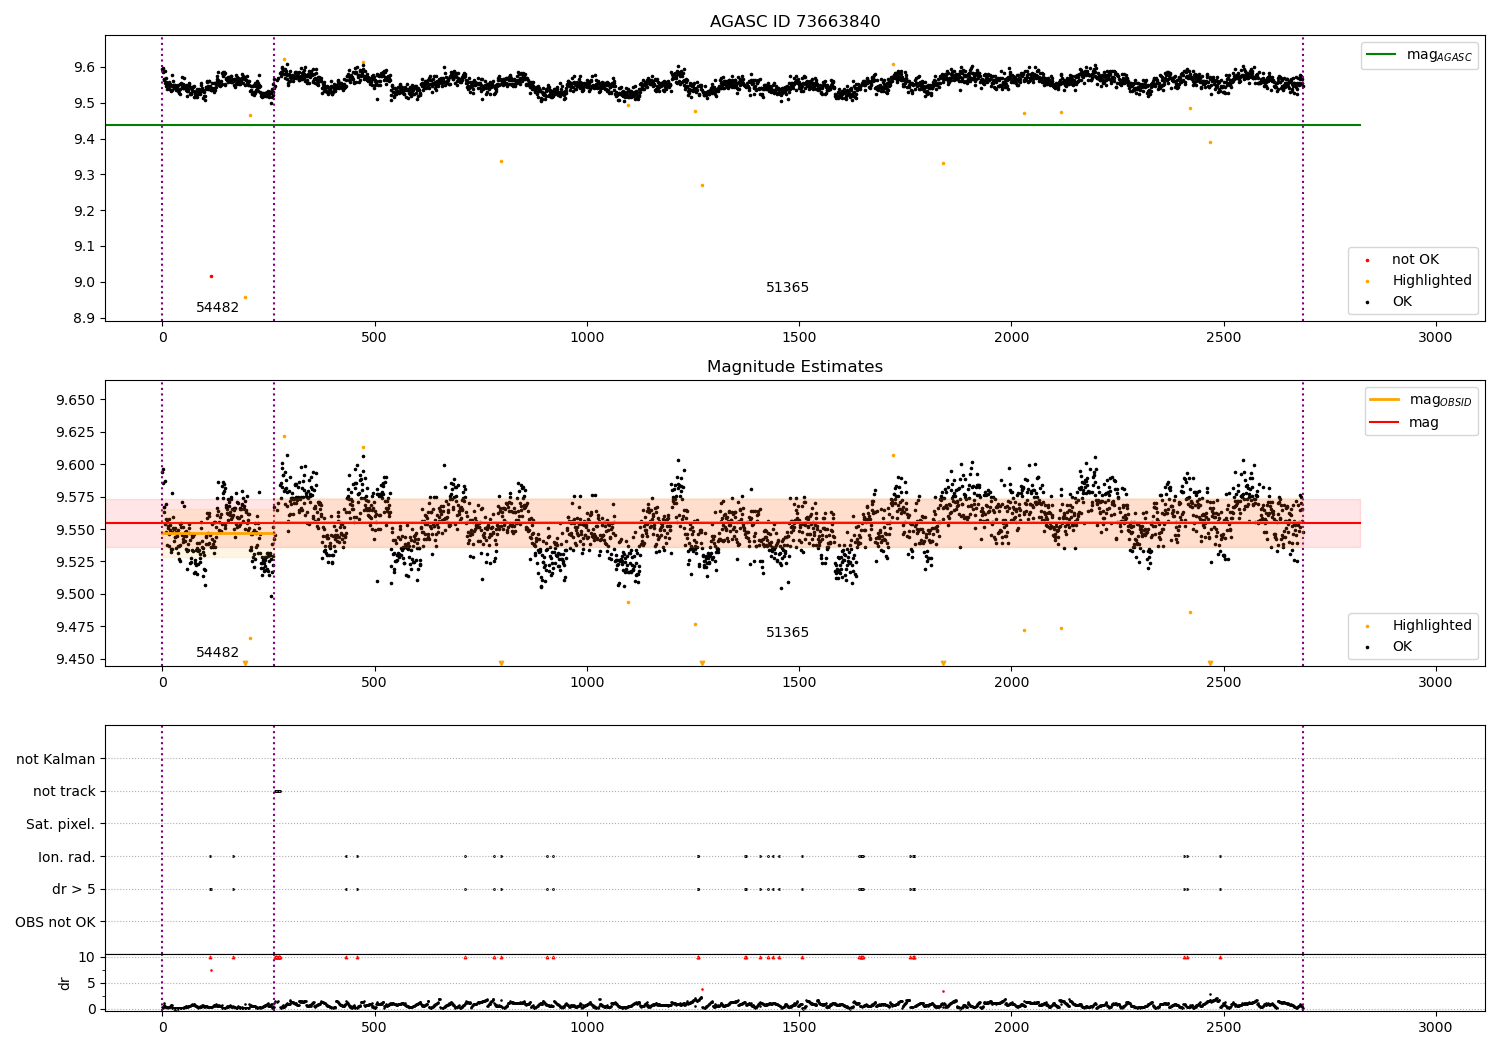
Task: Click the 1500 x-axis tick of top plot
Action: 799,338
